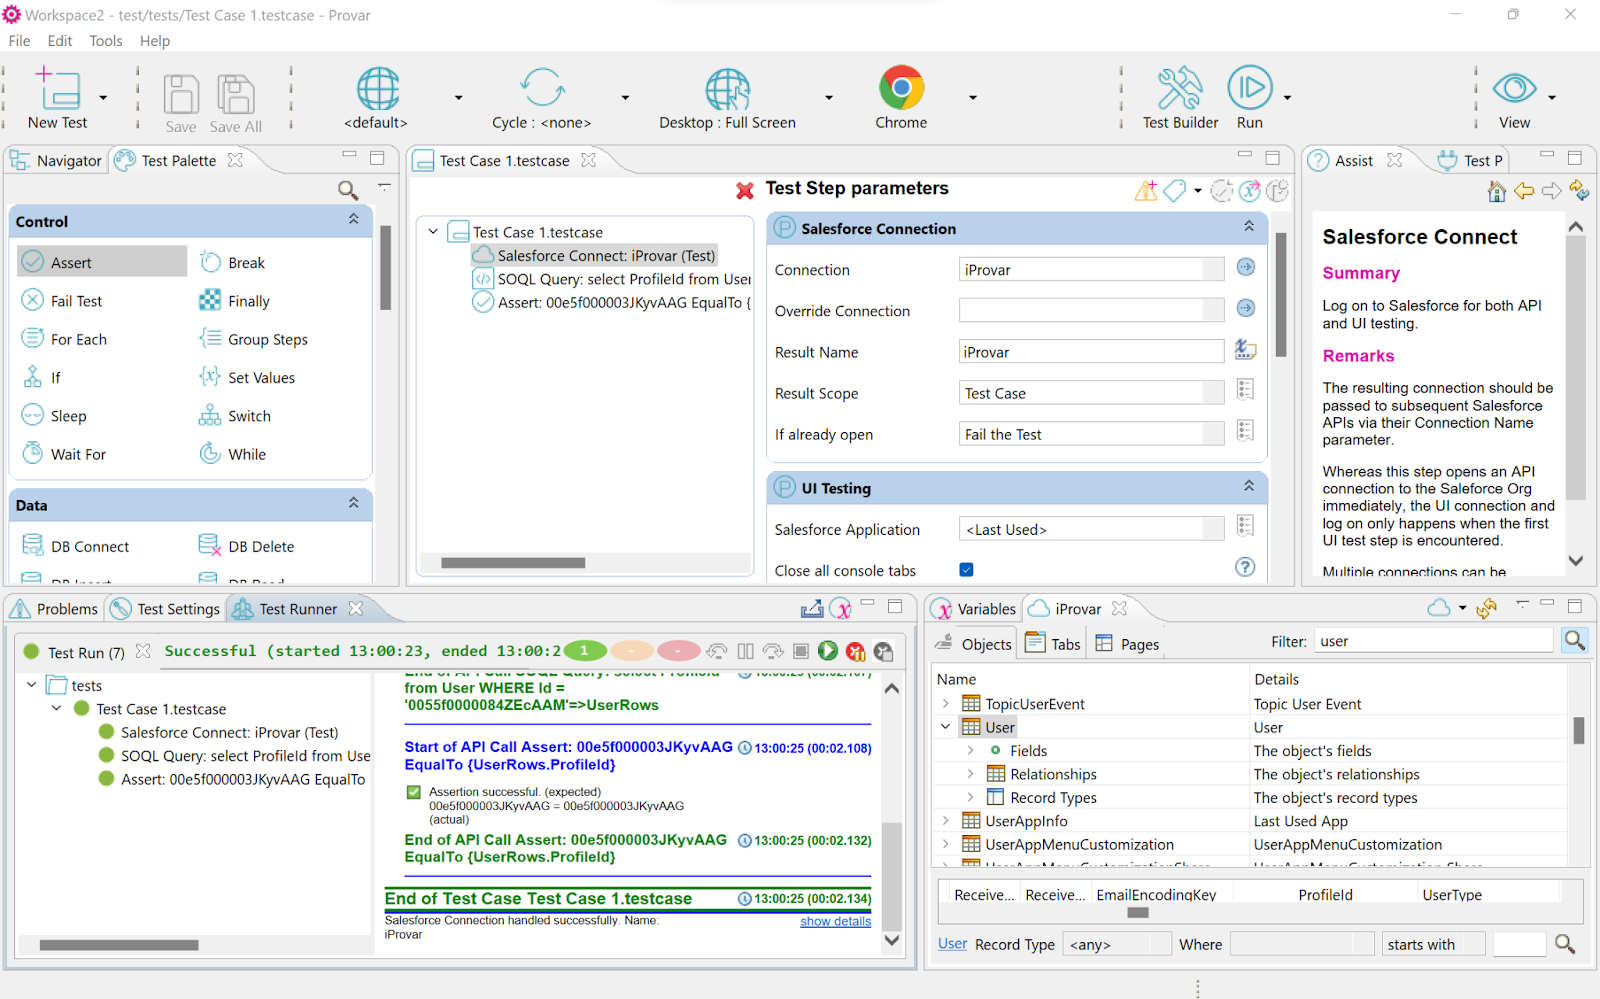The width and height of the screenshot is (1600, 999).
Task: Click the Cycle refresh icon
Action: [542, 88]
